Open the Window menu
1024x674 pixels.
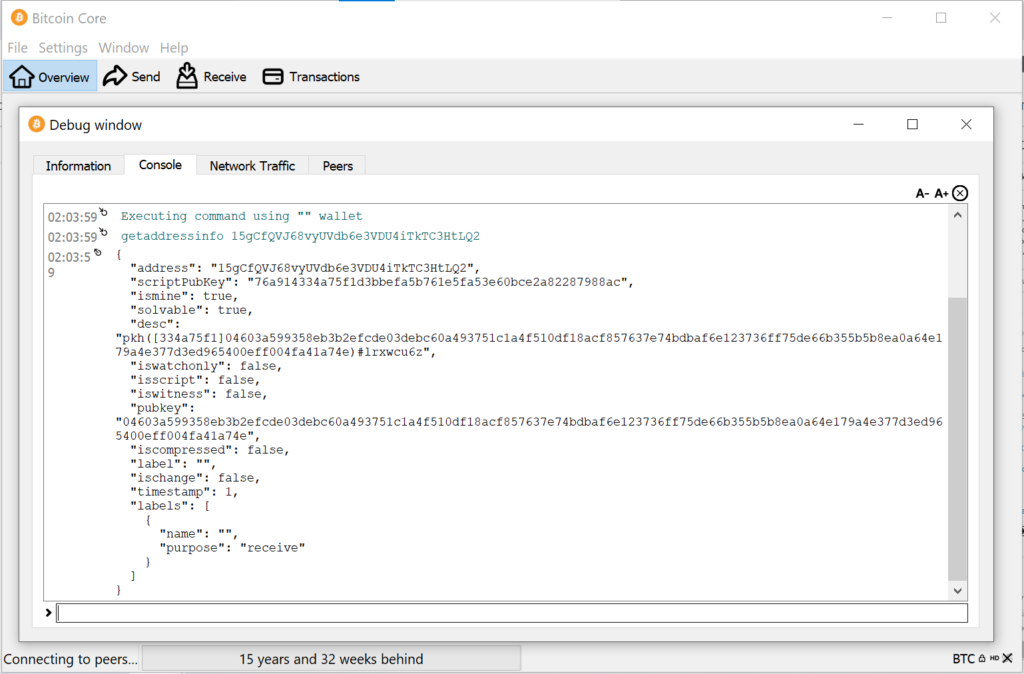tap(123, 48)
